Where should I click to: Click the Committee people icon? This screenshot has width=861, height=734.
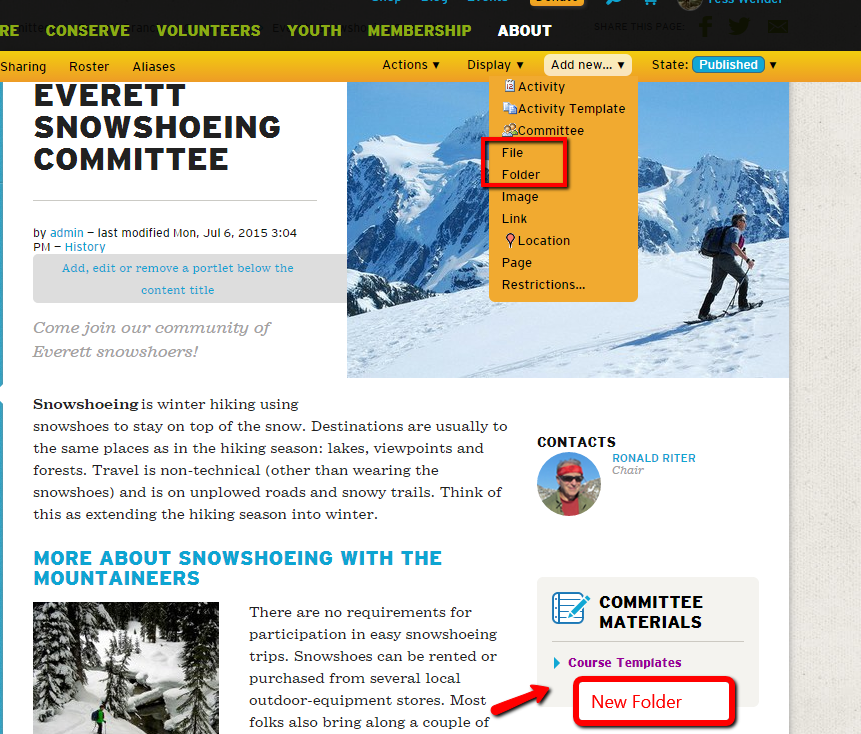[x=510, y=130]
